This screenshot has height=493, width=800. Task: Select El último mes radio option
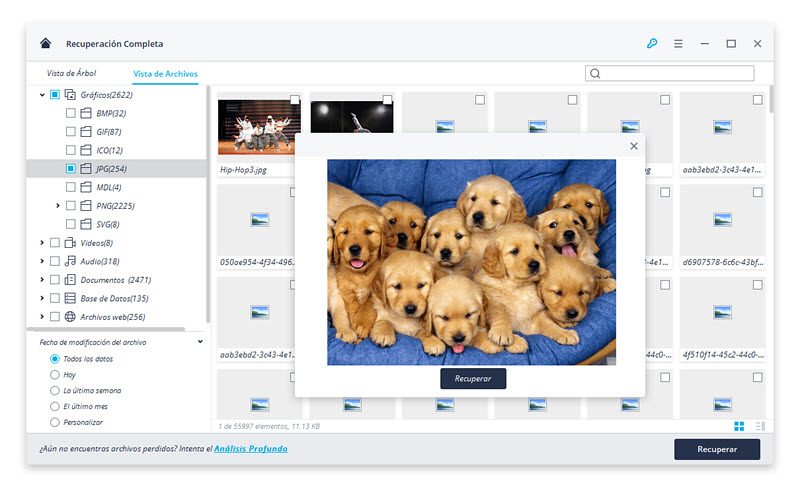click(55, 406)
